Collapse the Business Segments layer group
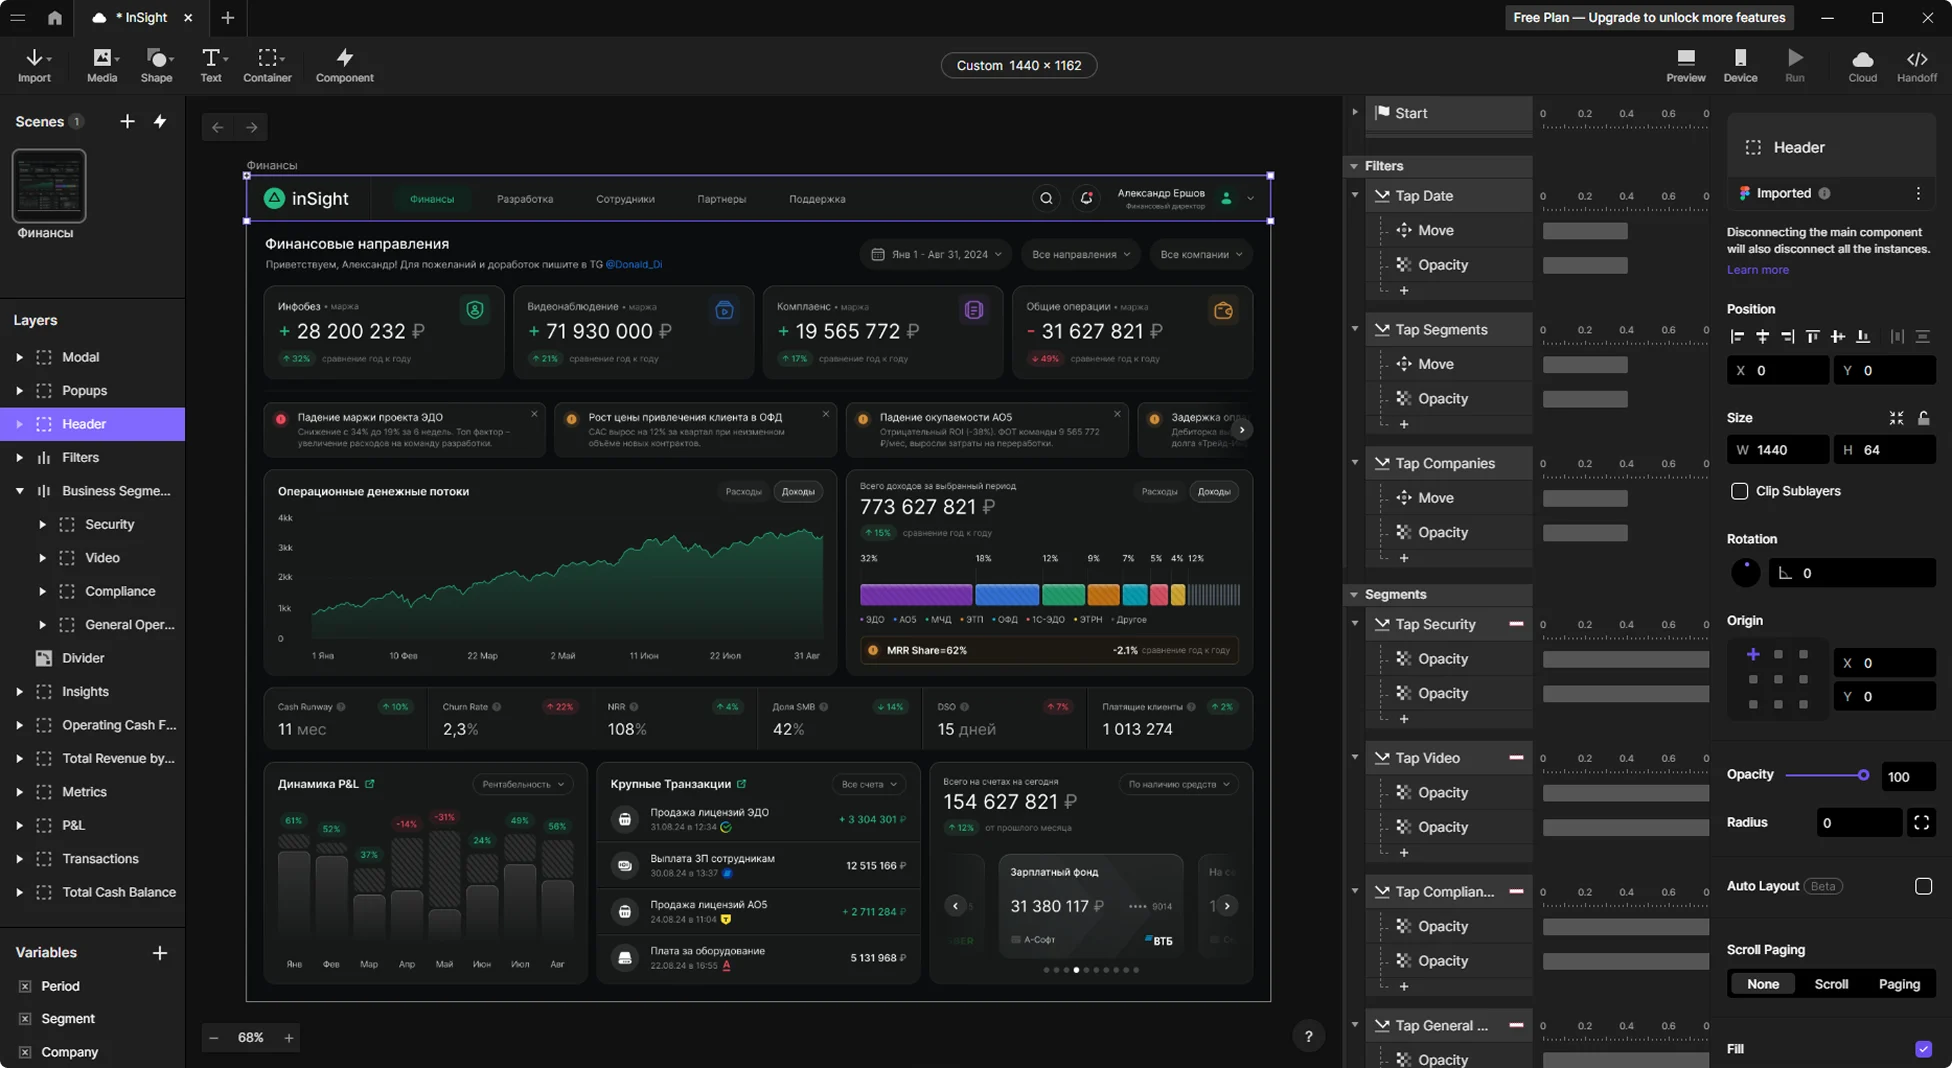The width and height of the screenshot is (1952, 1068). click(19, 491)
